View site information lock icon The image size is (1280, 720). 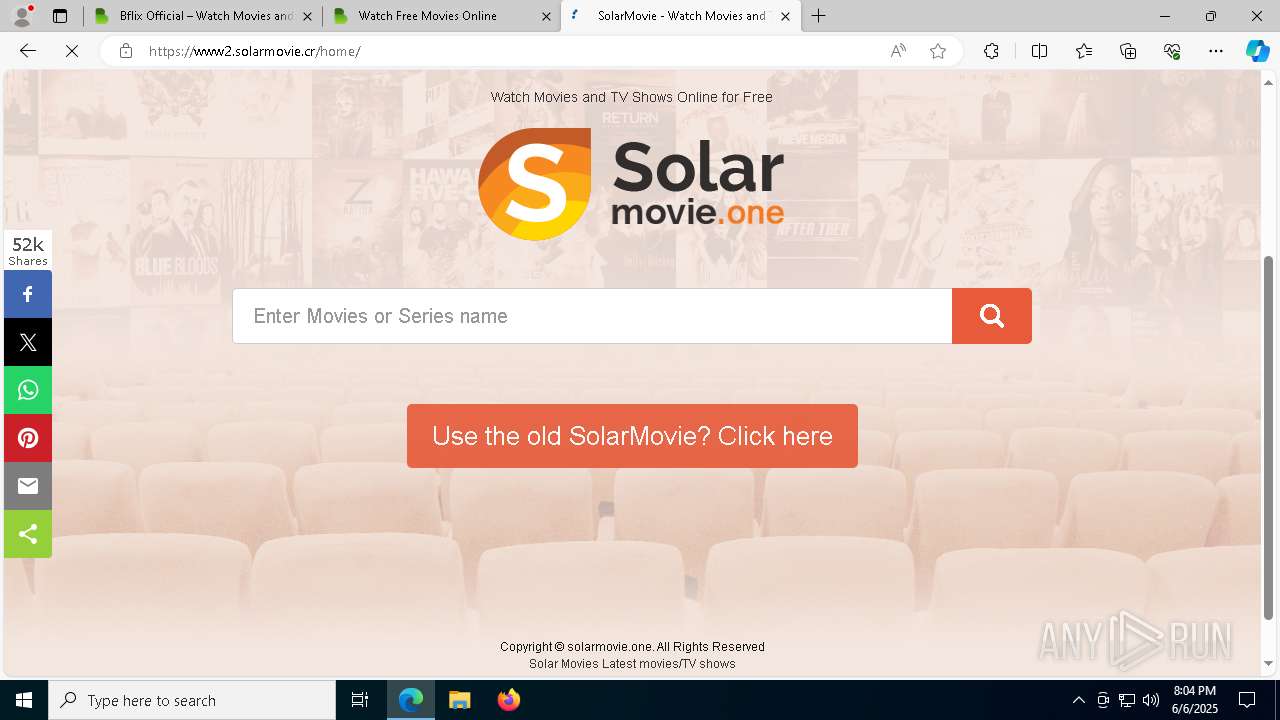(x=126, y=51)
